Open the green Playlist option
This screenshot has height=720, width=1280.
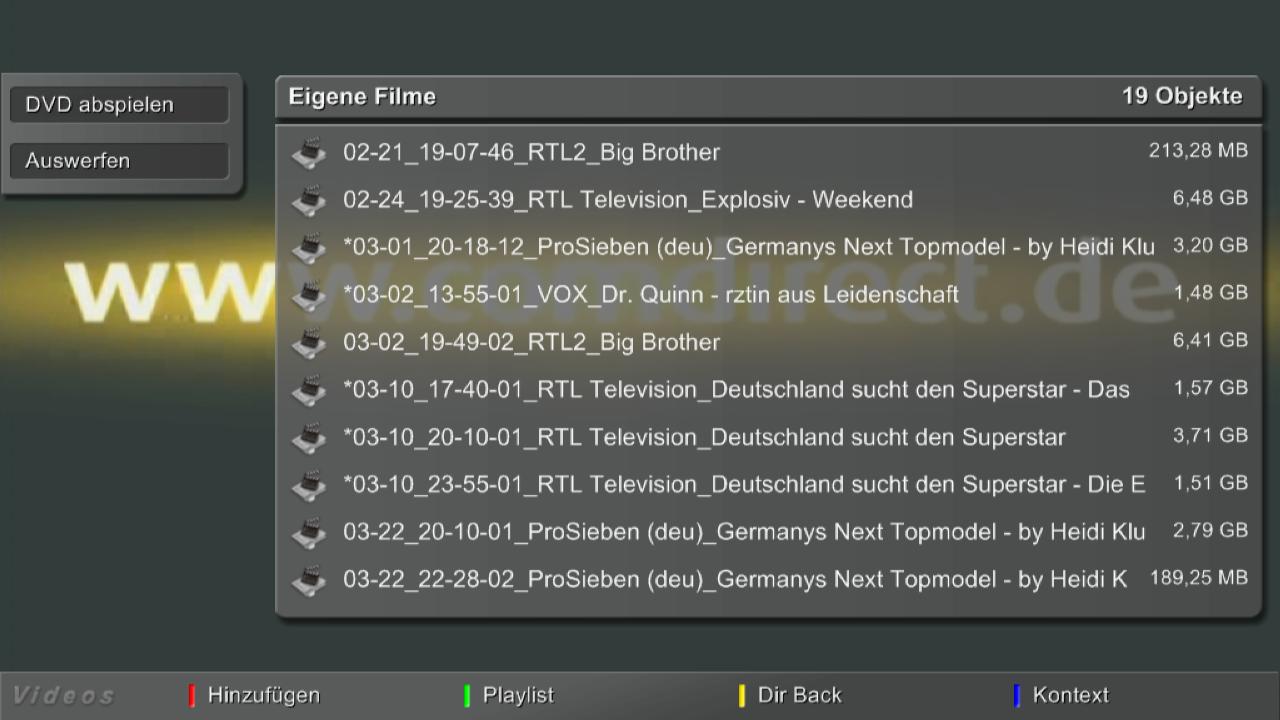click(x=517, y=695)
